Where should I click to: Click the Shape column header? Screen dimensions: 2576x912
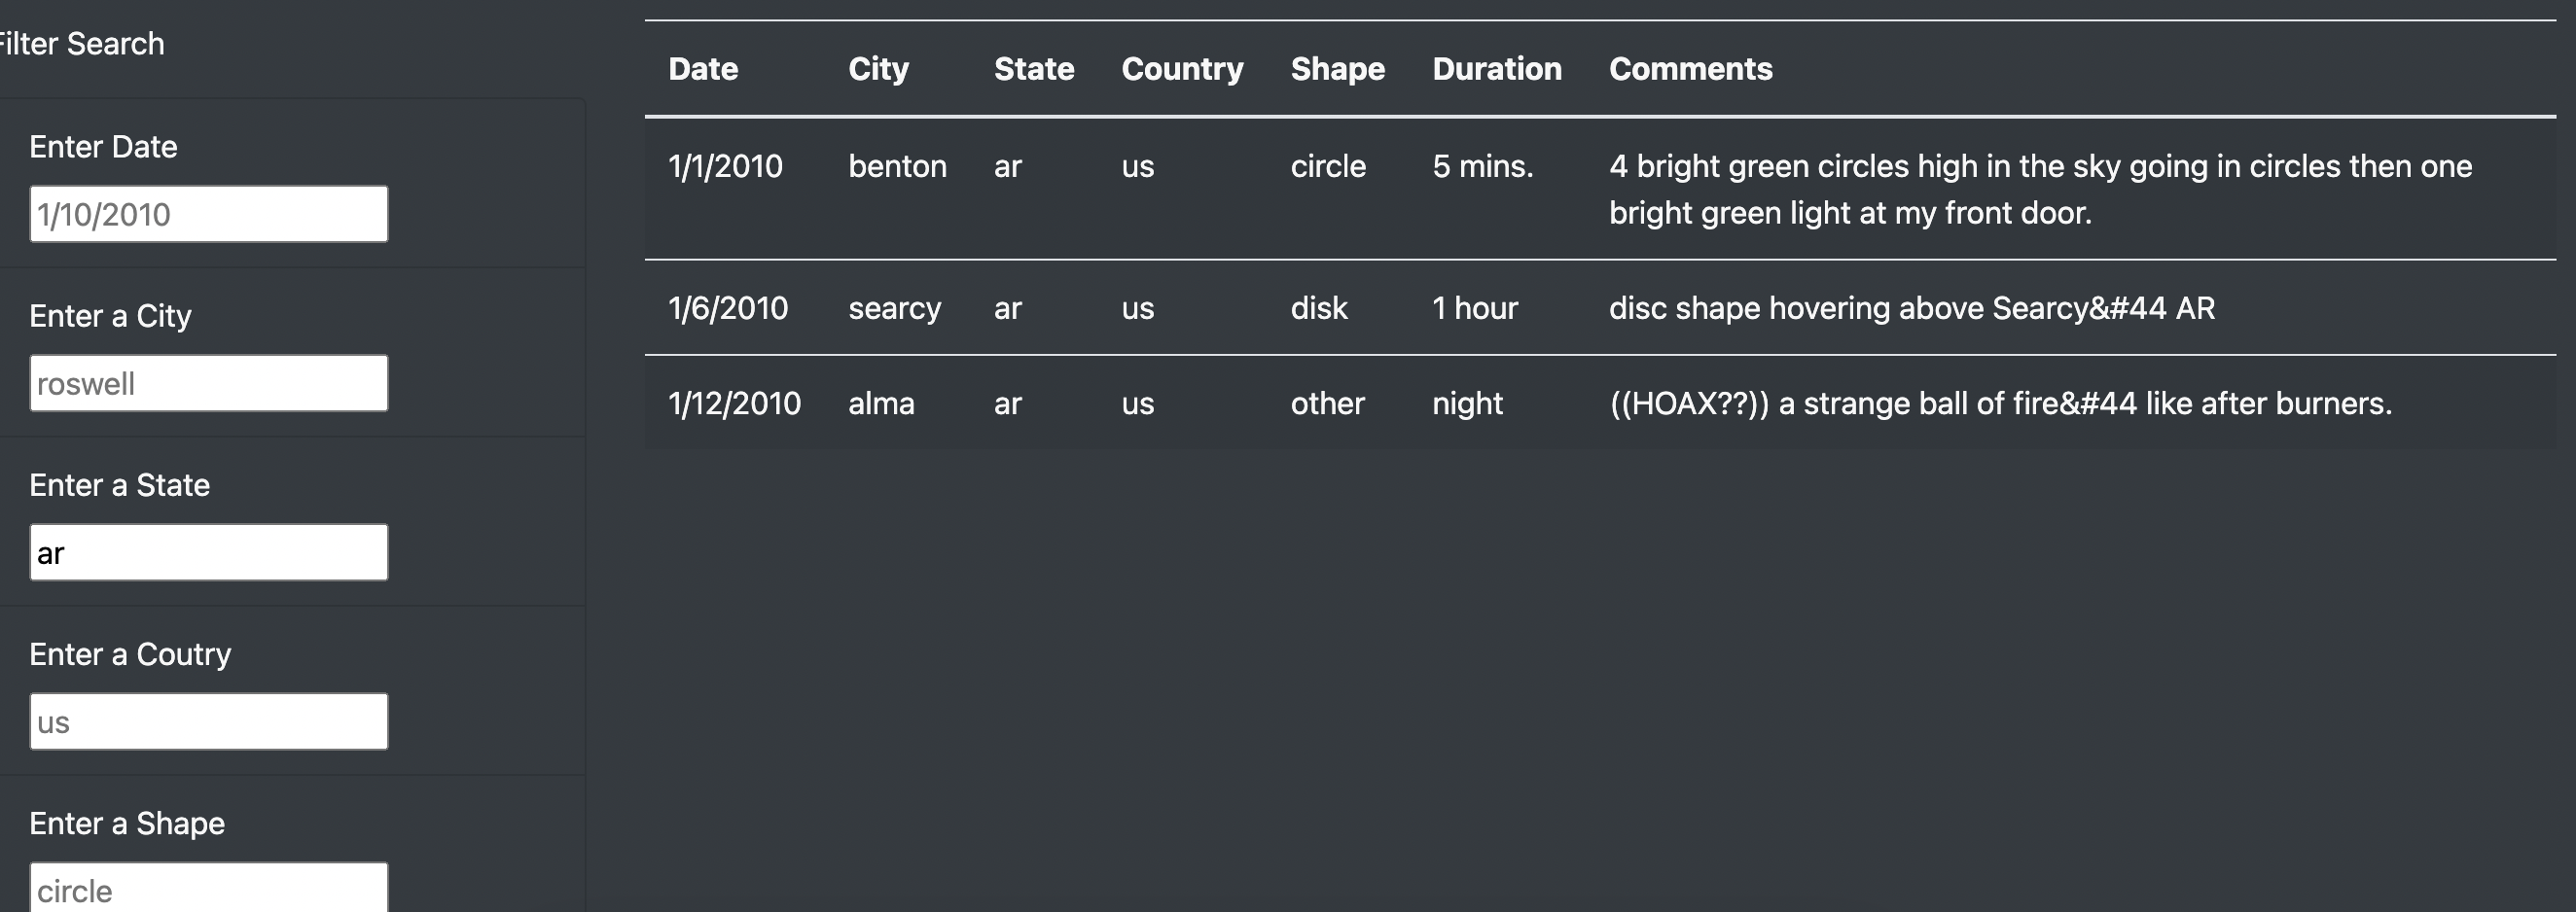pyautogui.click(x=1337, y=68)
